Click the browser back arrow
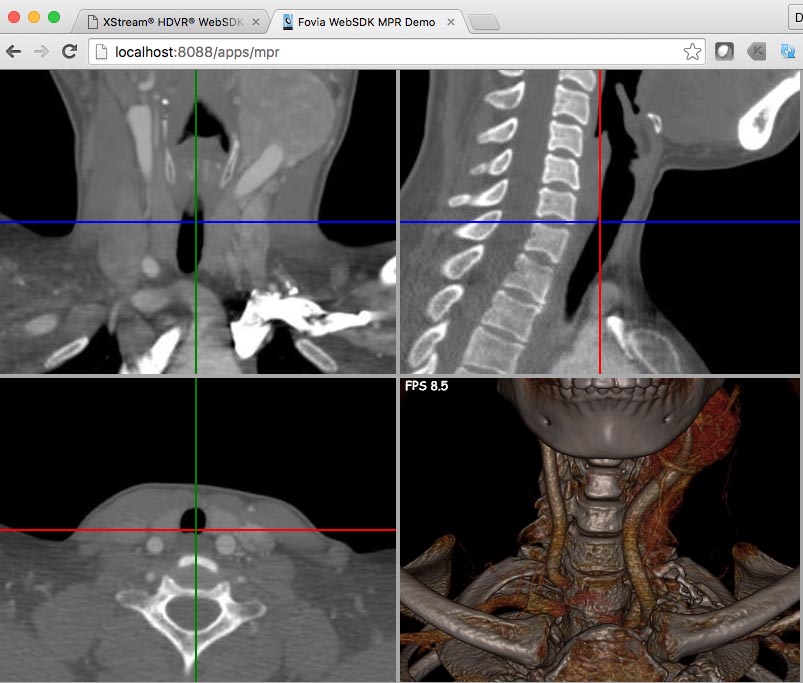The width and height of the screenshot is (803, 683). pos(14,52)
